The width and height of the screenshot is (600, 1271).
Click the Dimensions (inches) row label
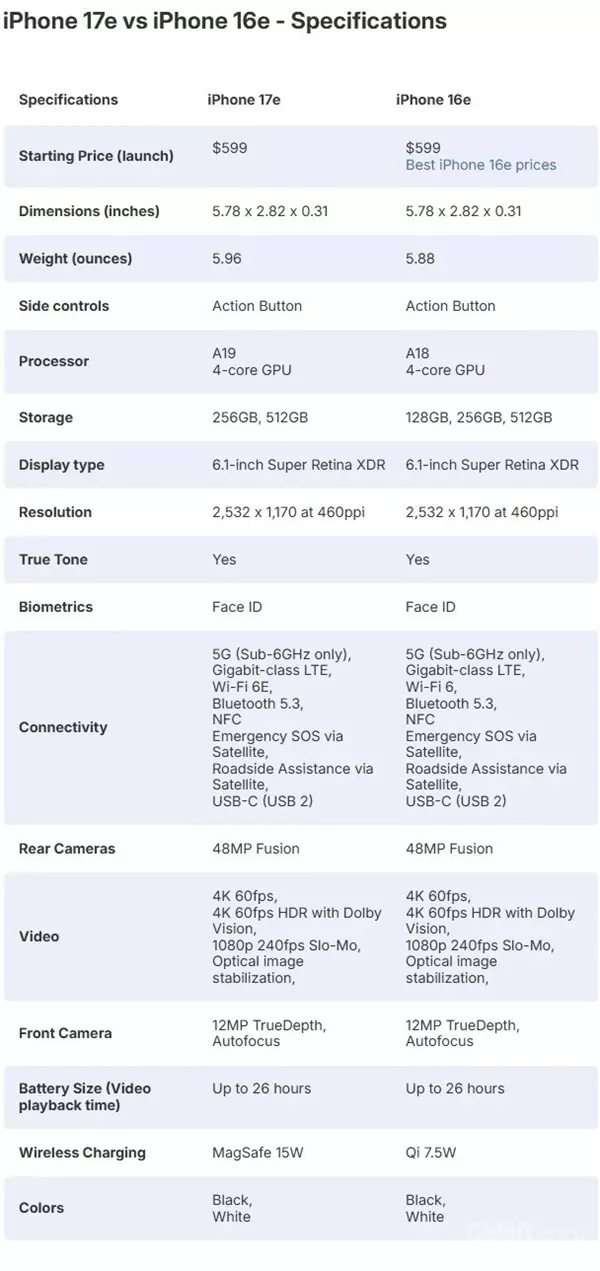(x=89, y=211)
